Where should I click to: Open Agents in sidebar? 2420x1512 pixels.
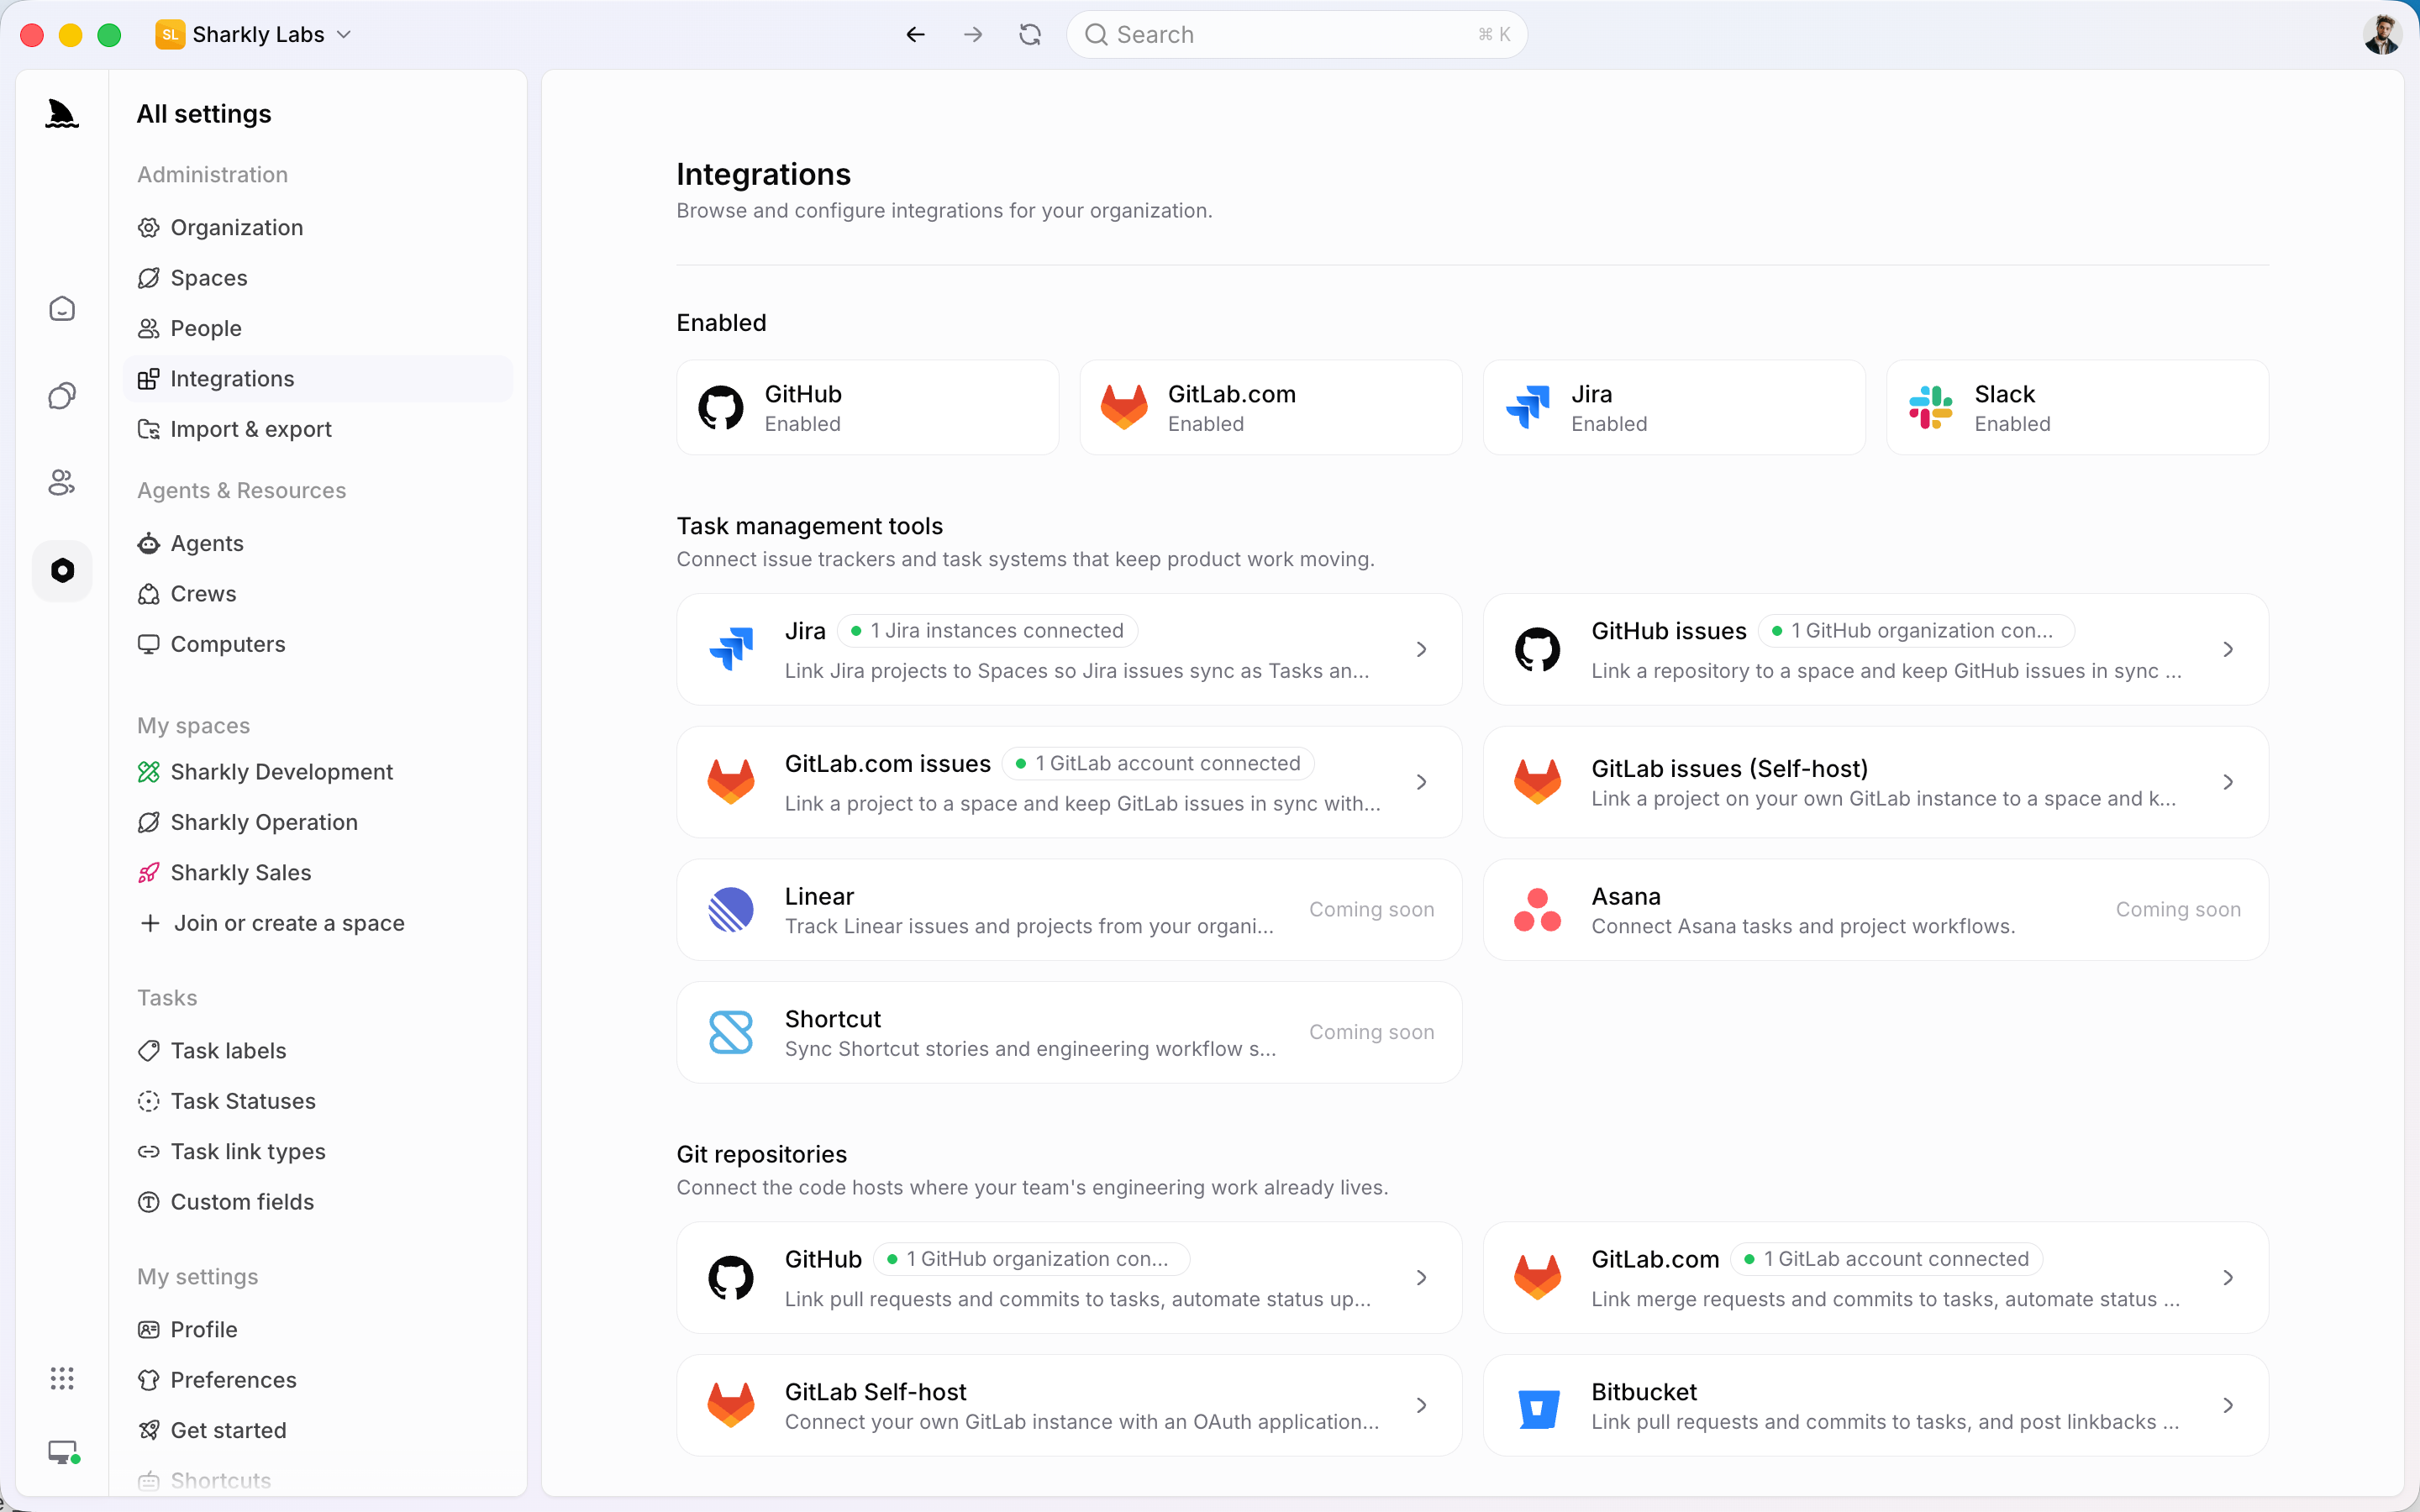318,543
